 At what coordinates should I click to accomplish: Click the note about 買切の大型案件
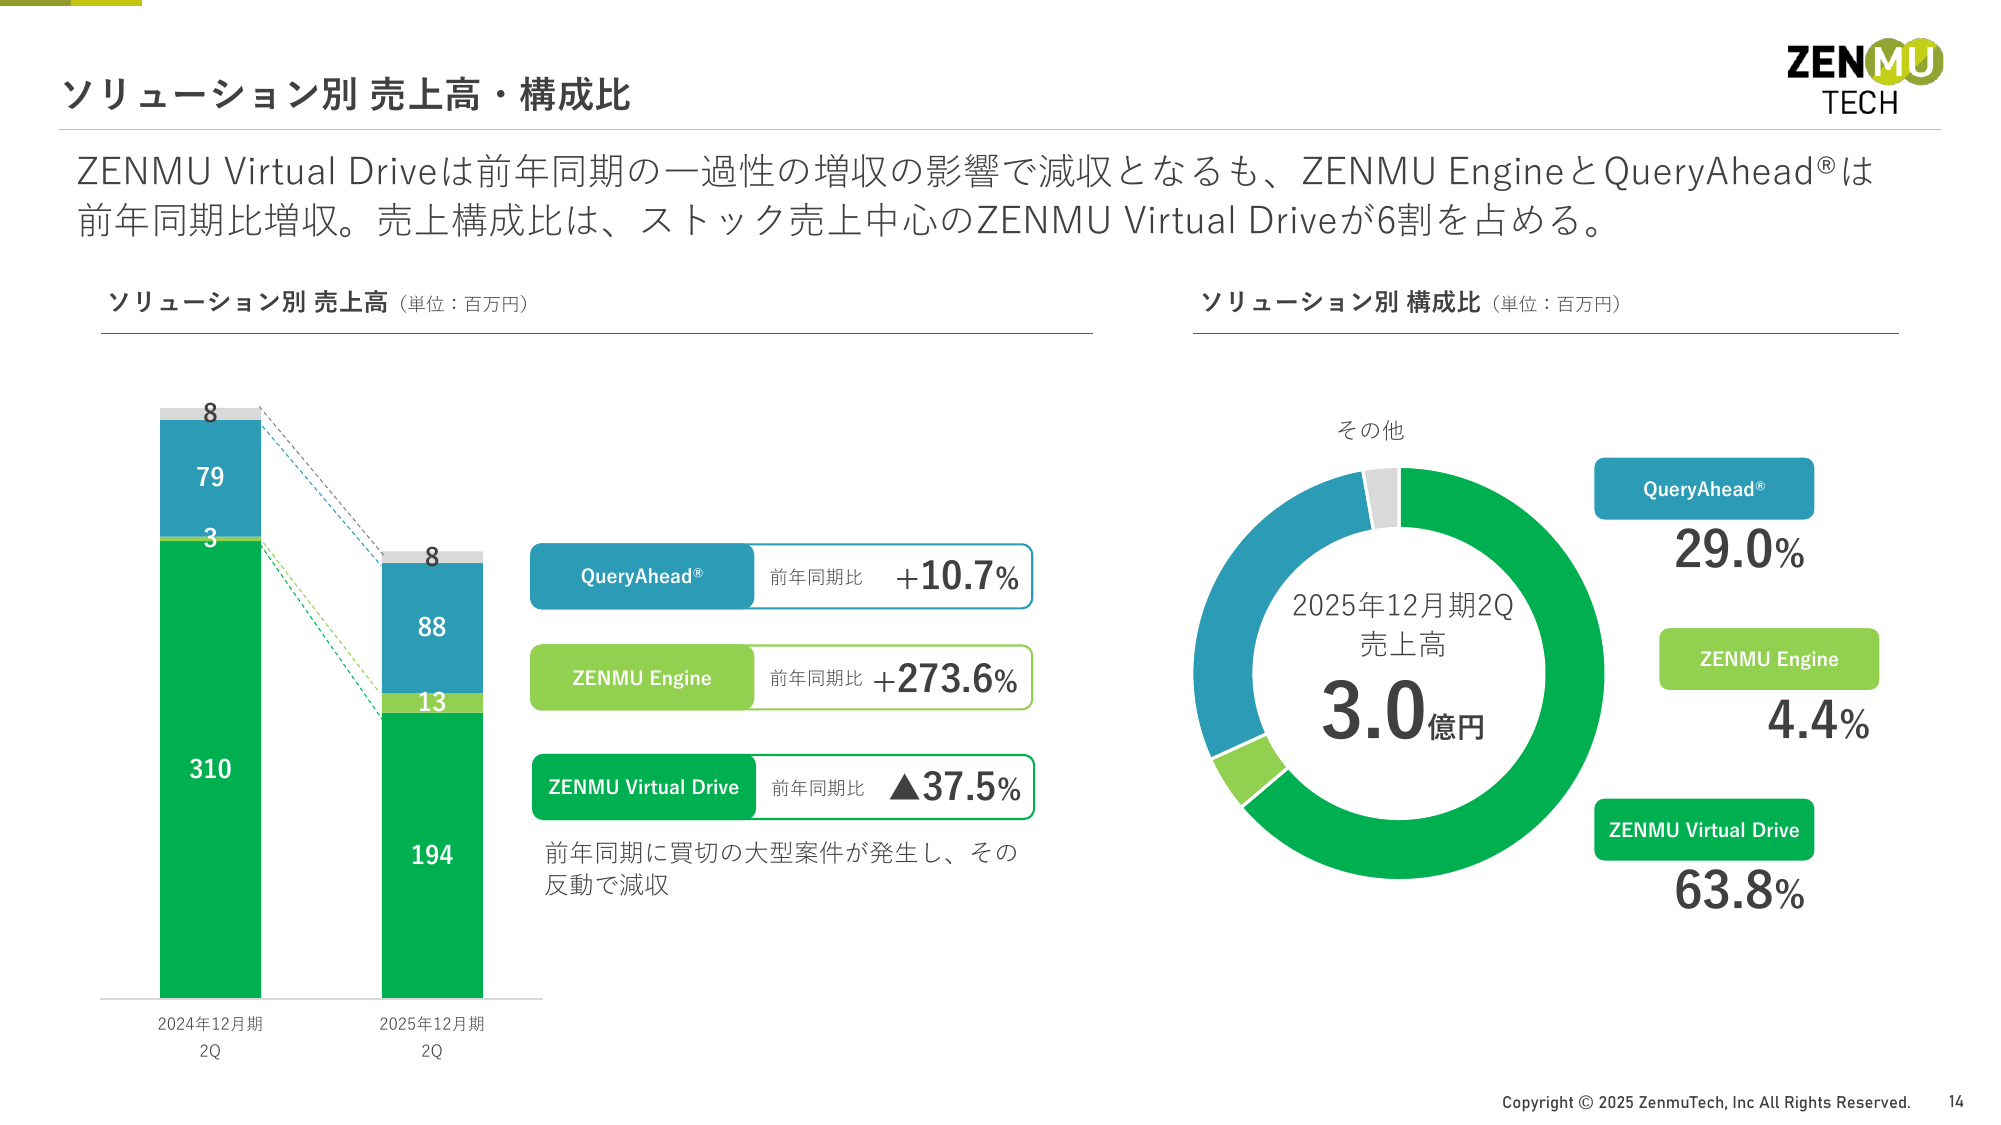pos(781,869)
